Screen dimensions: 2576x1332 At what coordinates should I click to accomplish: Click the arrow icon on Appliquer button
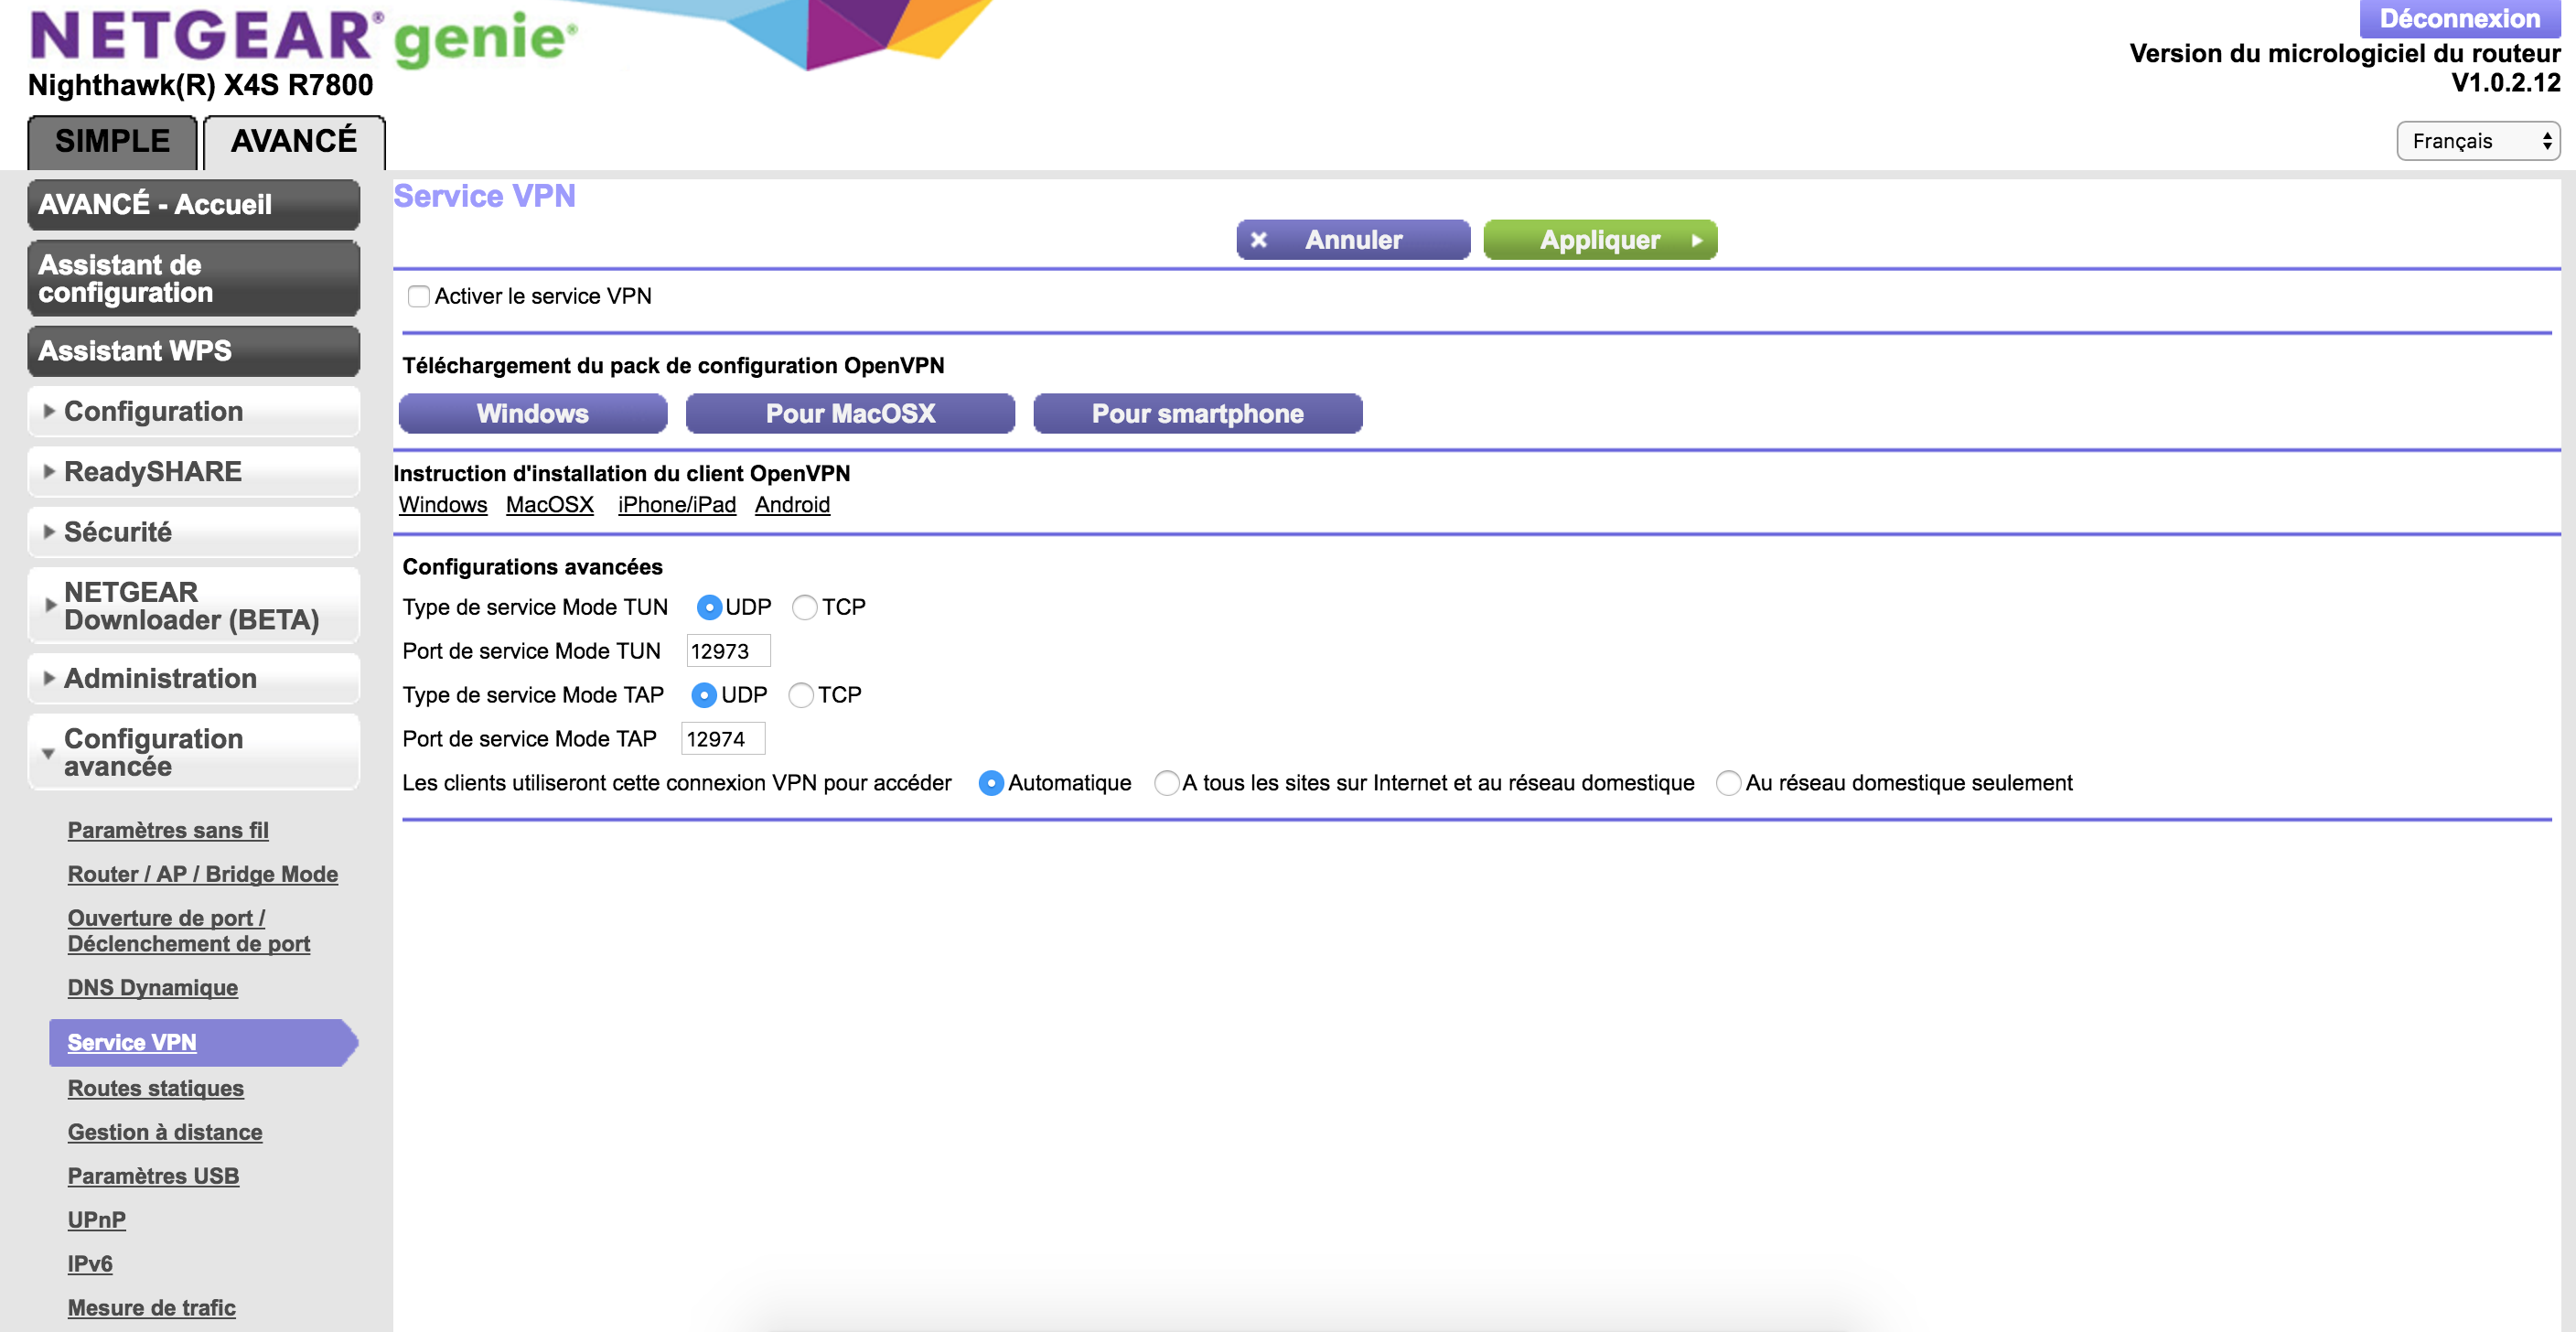click(x=1696, y=240)
